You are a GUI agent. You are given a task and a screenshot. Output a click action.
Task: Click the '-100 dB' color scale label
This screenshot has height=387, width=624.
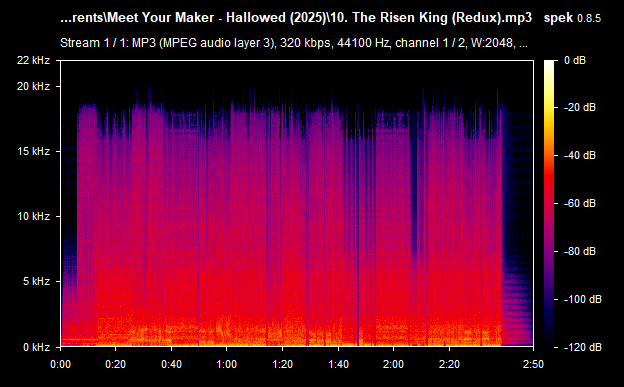point(583,299)
